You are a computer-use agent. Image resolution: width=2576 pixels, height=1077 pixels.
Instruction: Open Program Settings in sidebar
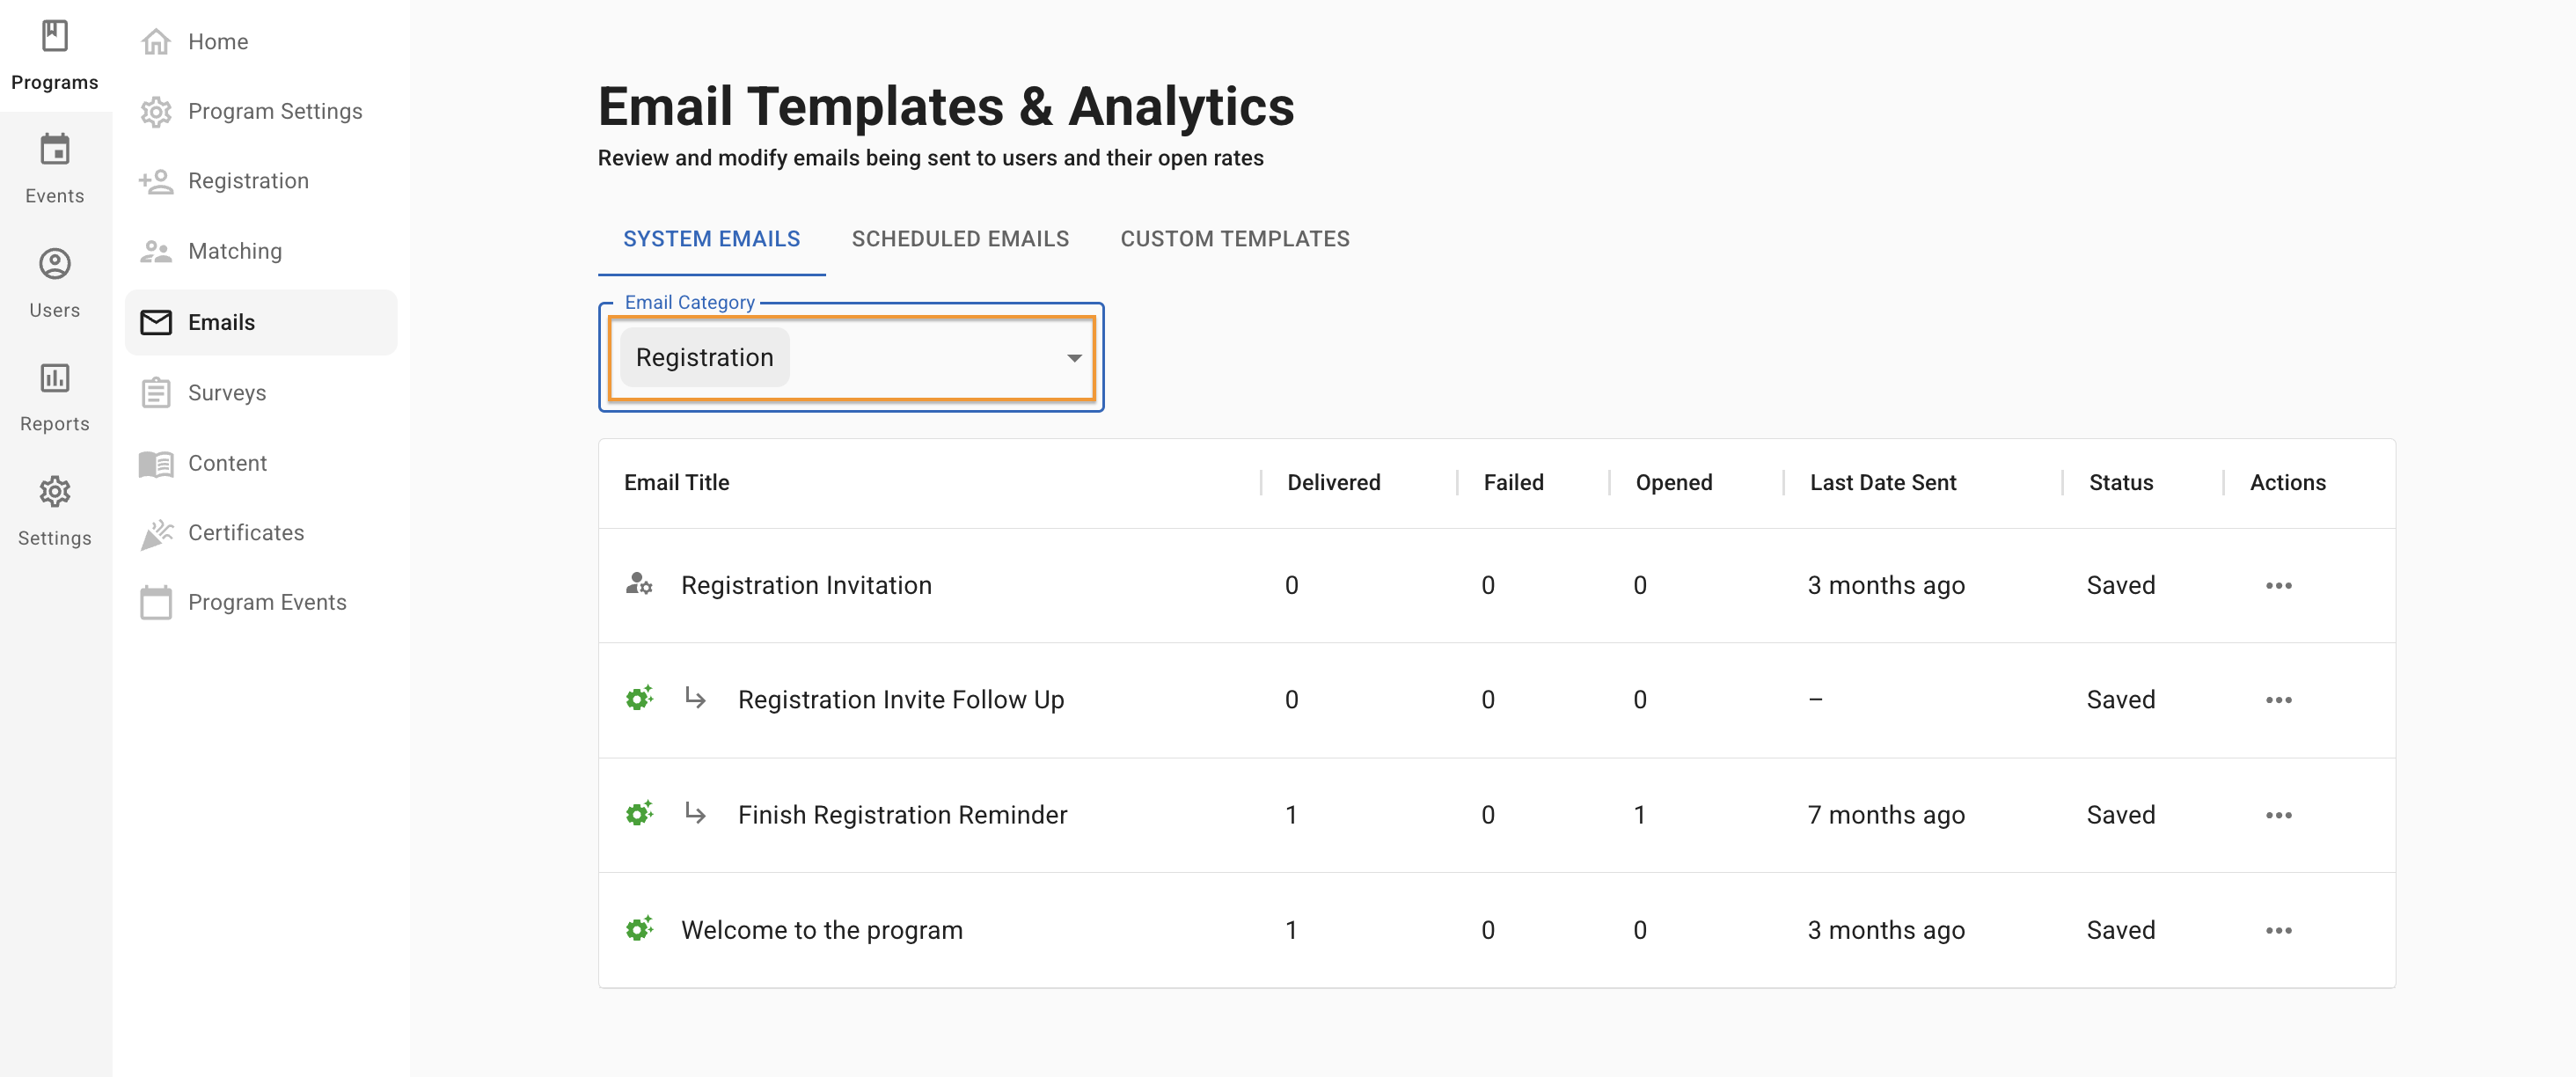click(274, 111)
